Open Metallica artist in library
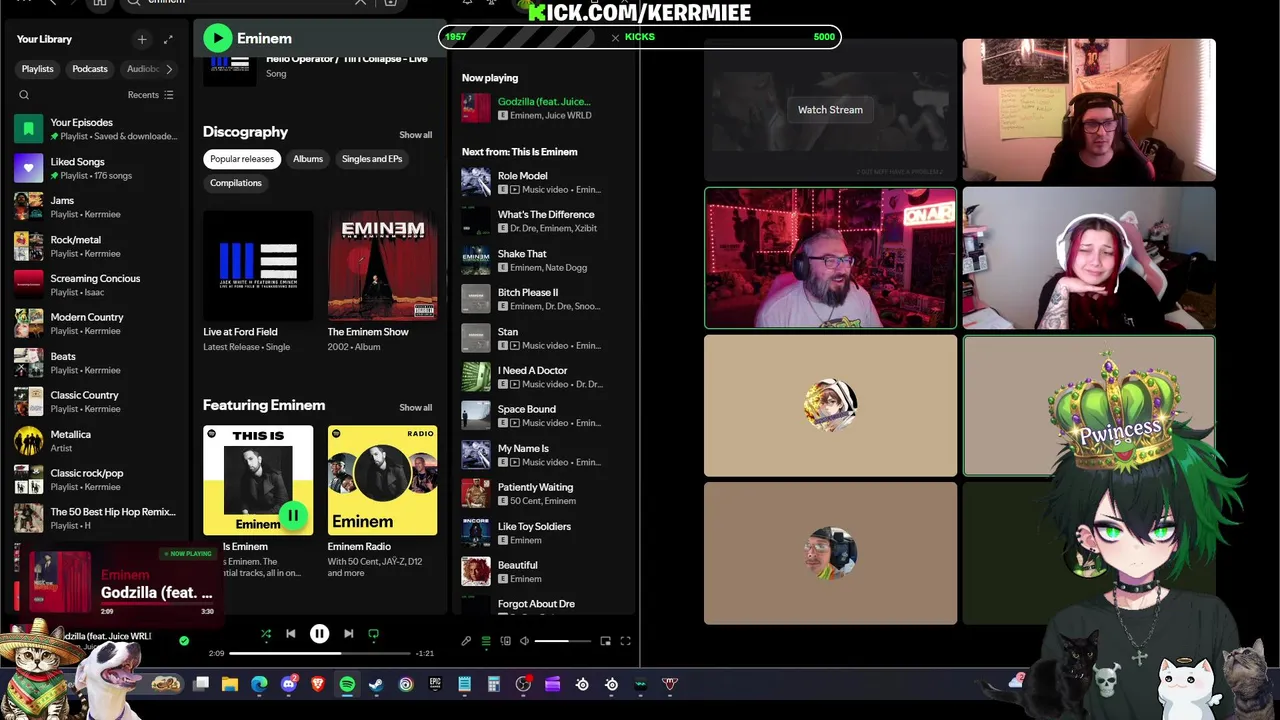The image size is (1280, 720). [x=97, y=441]
